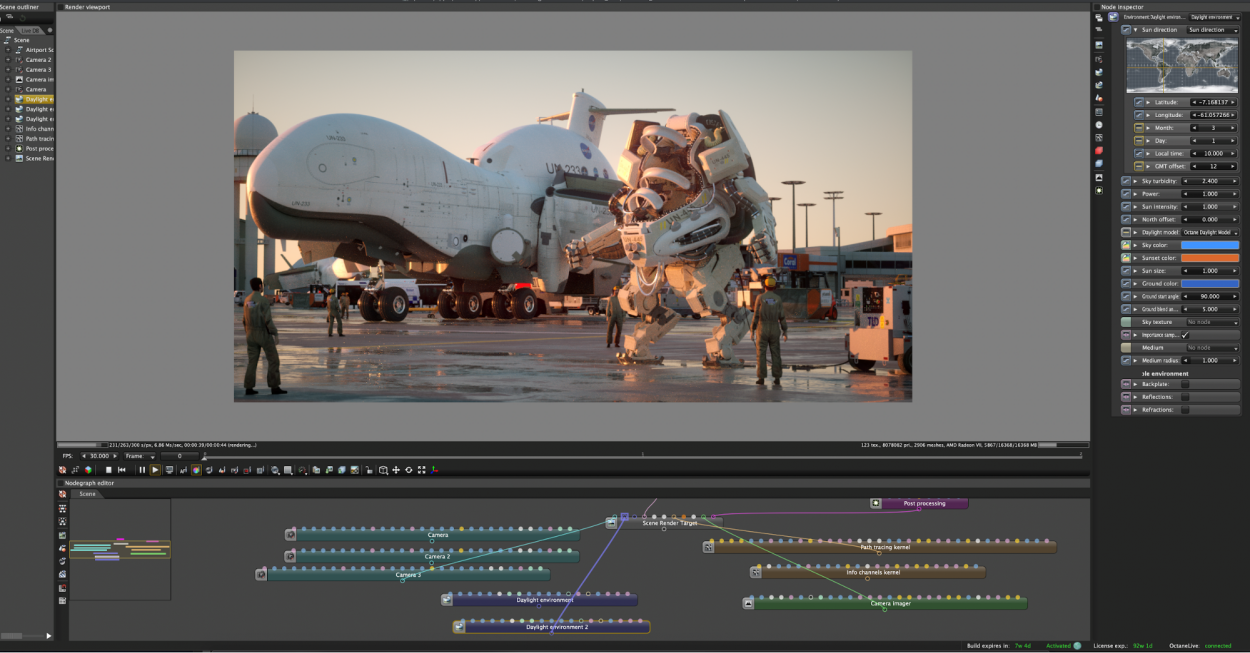Select the circular rotate gizmo icon
The image size is (1250, 653).
click(409, 470)
